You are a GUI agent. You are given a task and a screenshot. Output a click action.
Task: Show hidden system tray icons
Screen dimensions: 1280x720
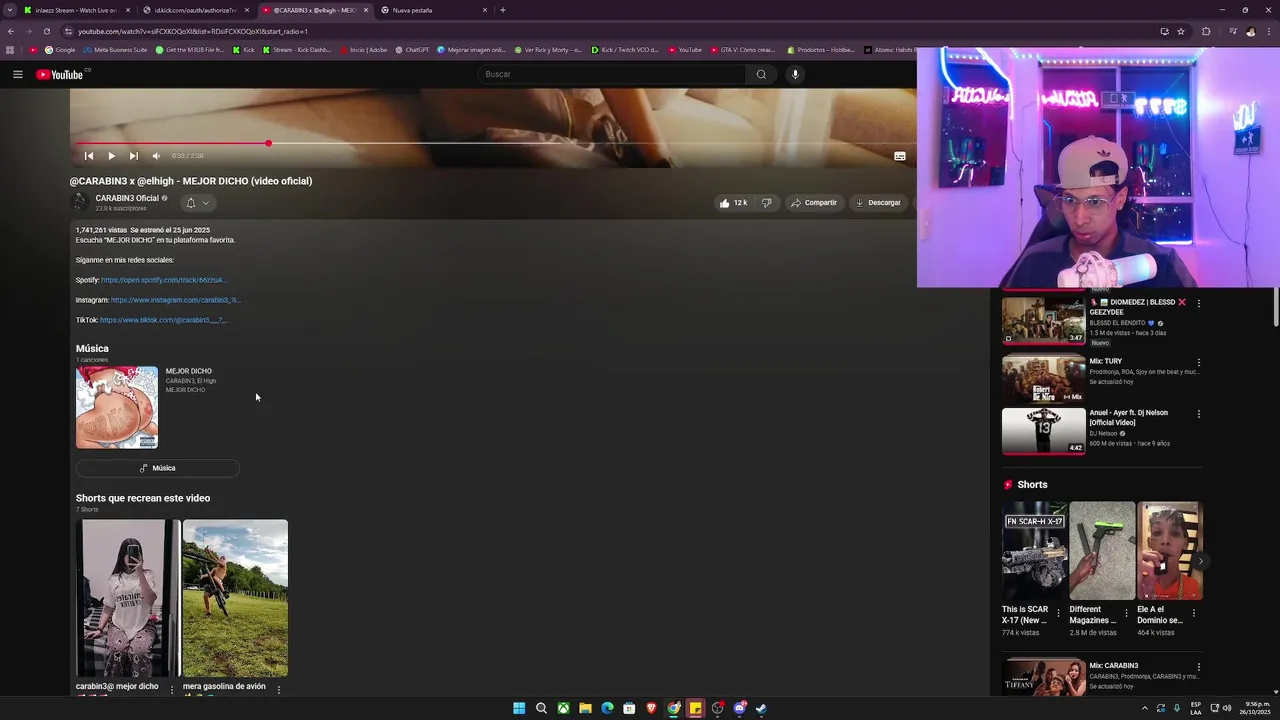[1145, 708]
